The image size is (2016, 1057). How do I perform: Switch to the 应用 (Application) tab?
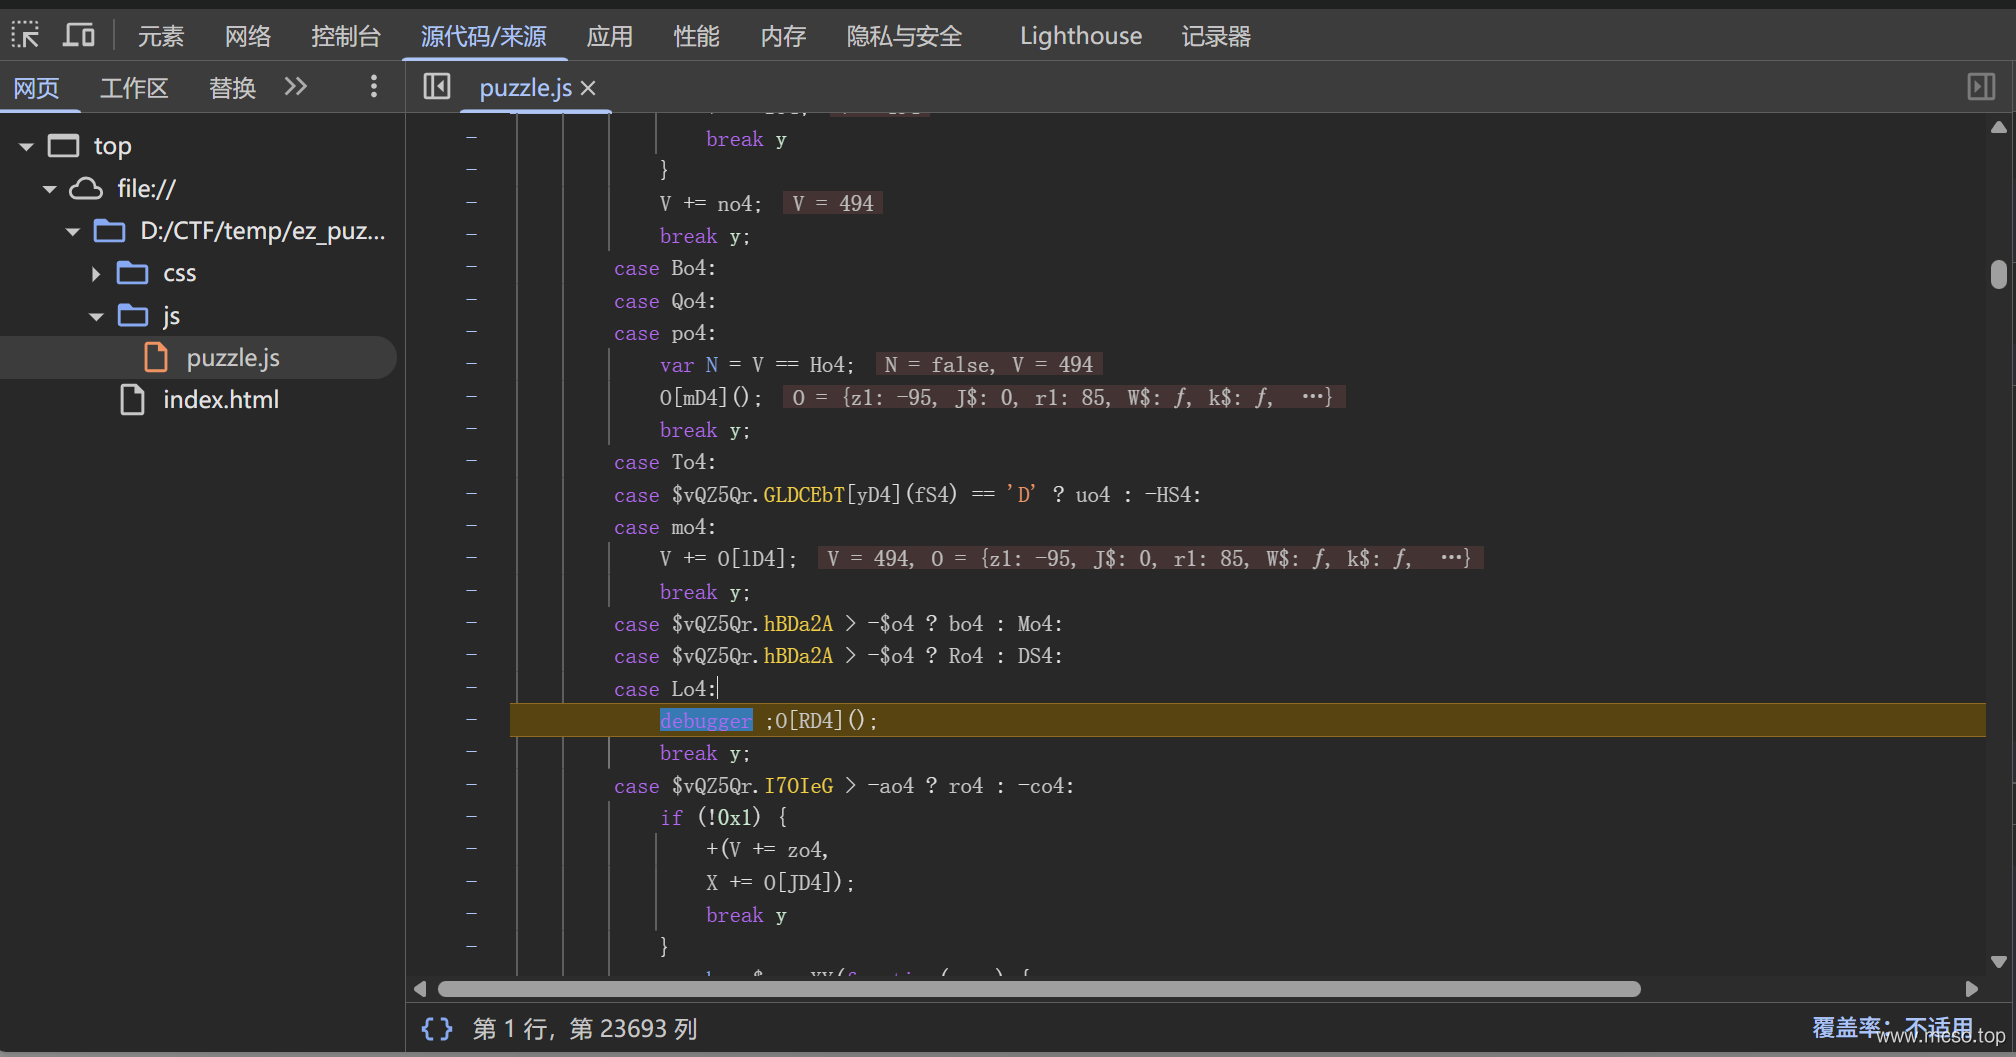coord(610,37)
